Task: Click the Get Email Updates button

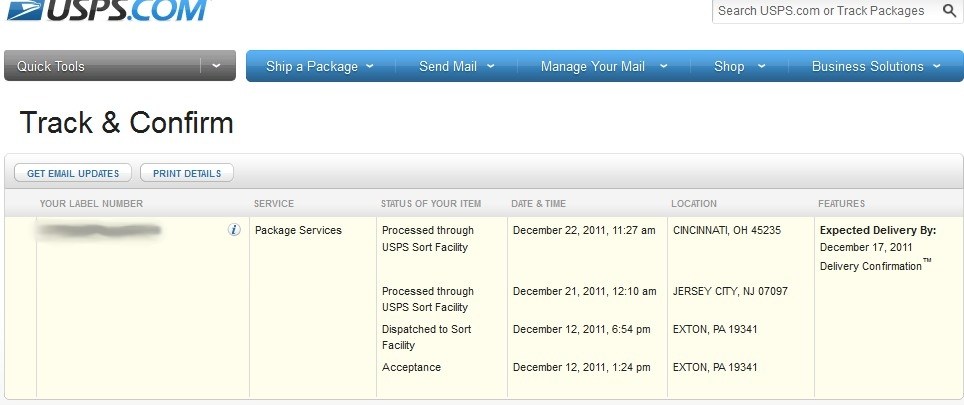Action: 73,173
